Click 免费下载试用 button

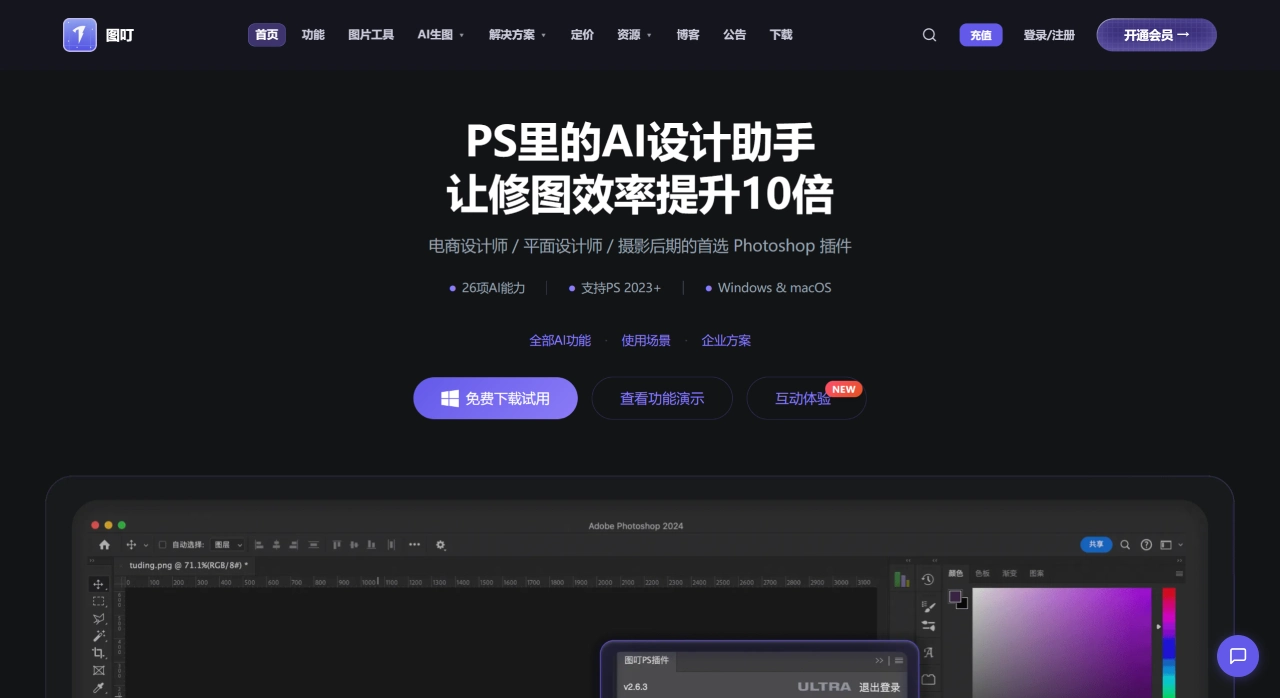(495, 398)
